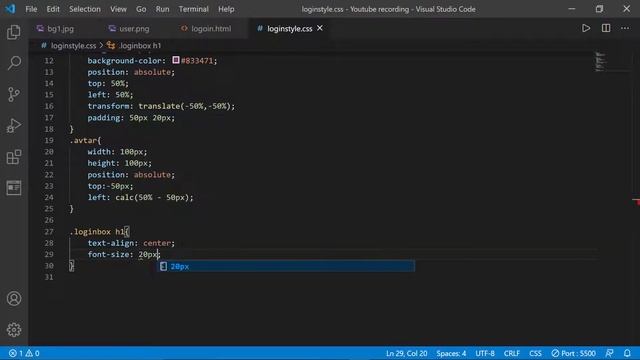The width and height of the screenshot is (640, 360).
Task: Click CRLF end of line setting
Action: point(511,353)
